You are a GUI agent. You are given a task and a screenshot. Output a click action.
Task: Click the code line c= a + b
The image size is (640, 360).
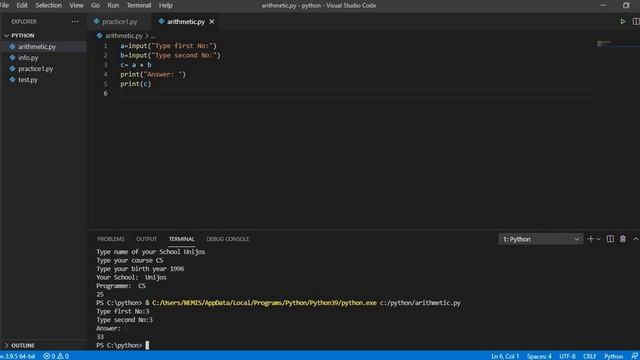coord(136,65)
